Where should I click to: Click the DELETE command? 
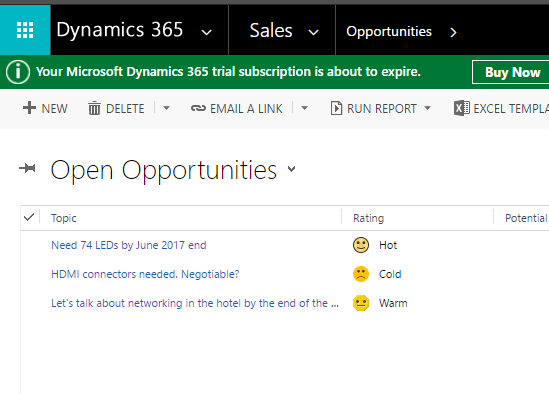pyautogui.click(x=116, y=108)
